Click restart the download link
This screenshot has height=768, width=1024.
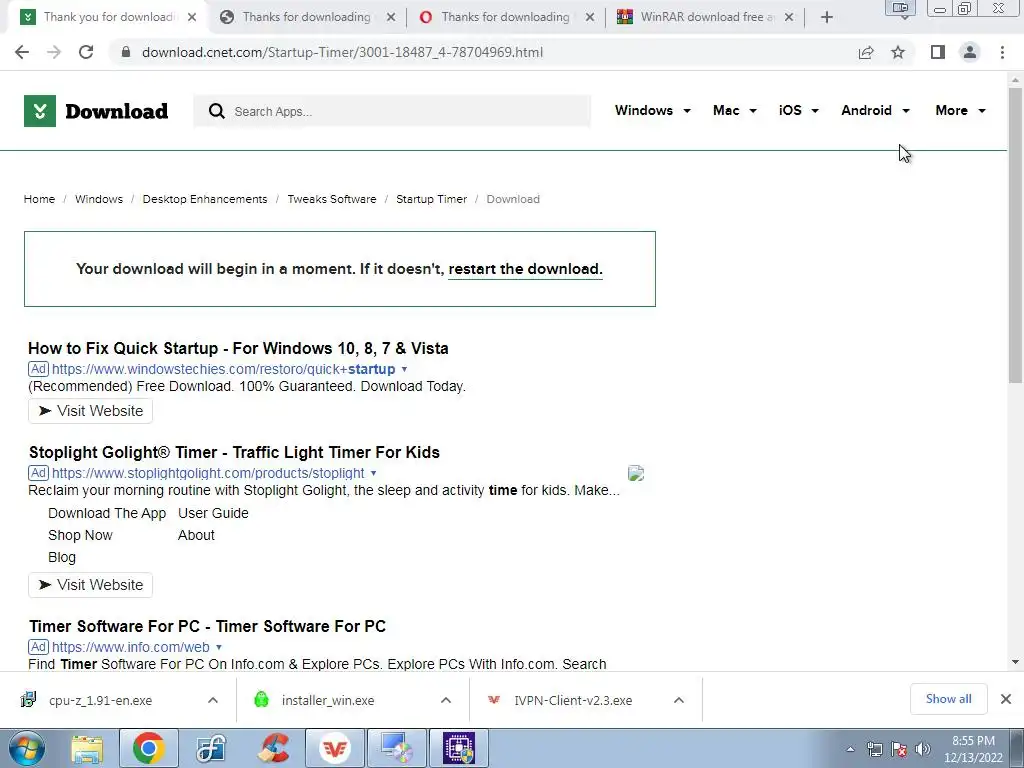point(525,269)
